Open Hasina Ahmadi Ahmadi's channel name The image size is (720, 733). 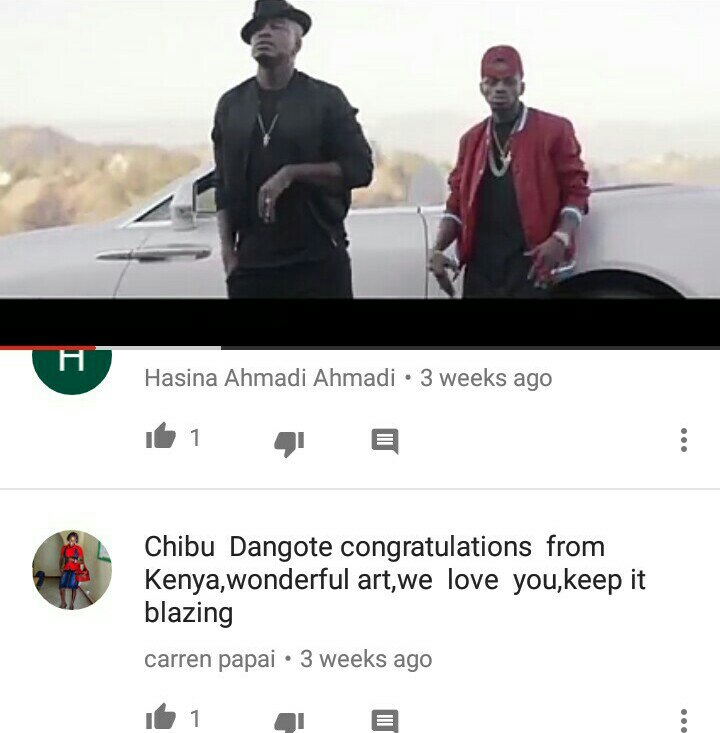click(x=270, y=378)
